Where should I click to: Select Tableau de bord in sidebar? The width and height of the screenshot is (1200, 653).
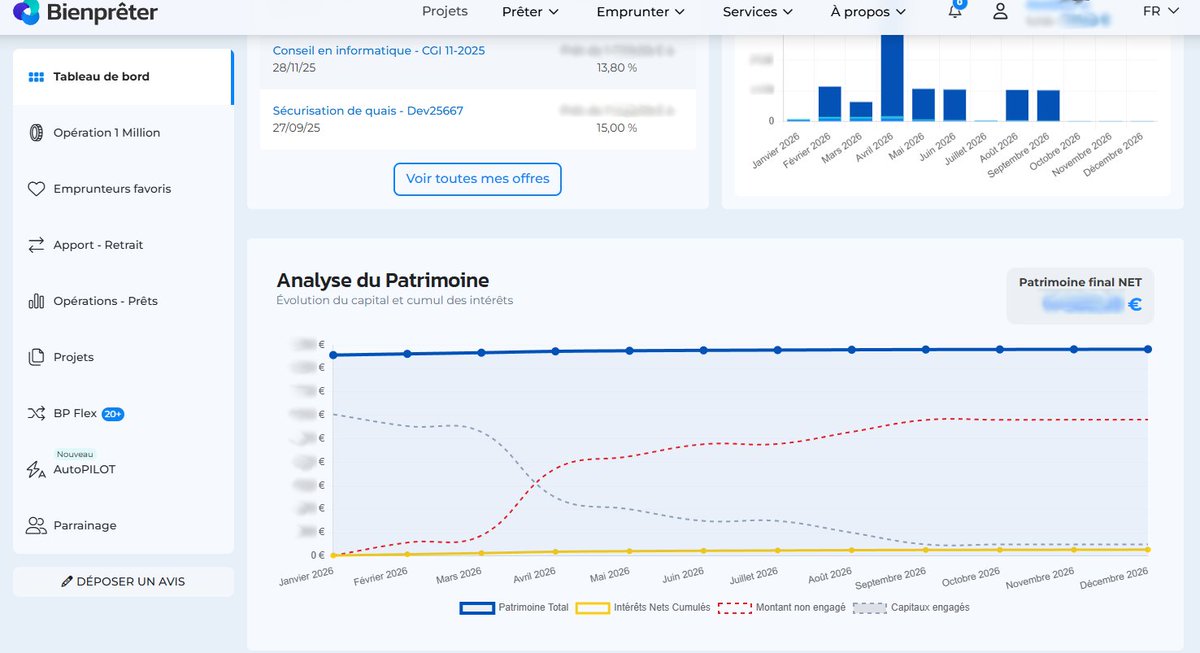123,77
